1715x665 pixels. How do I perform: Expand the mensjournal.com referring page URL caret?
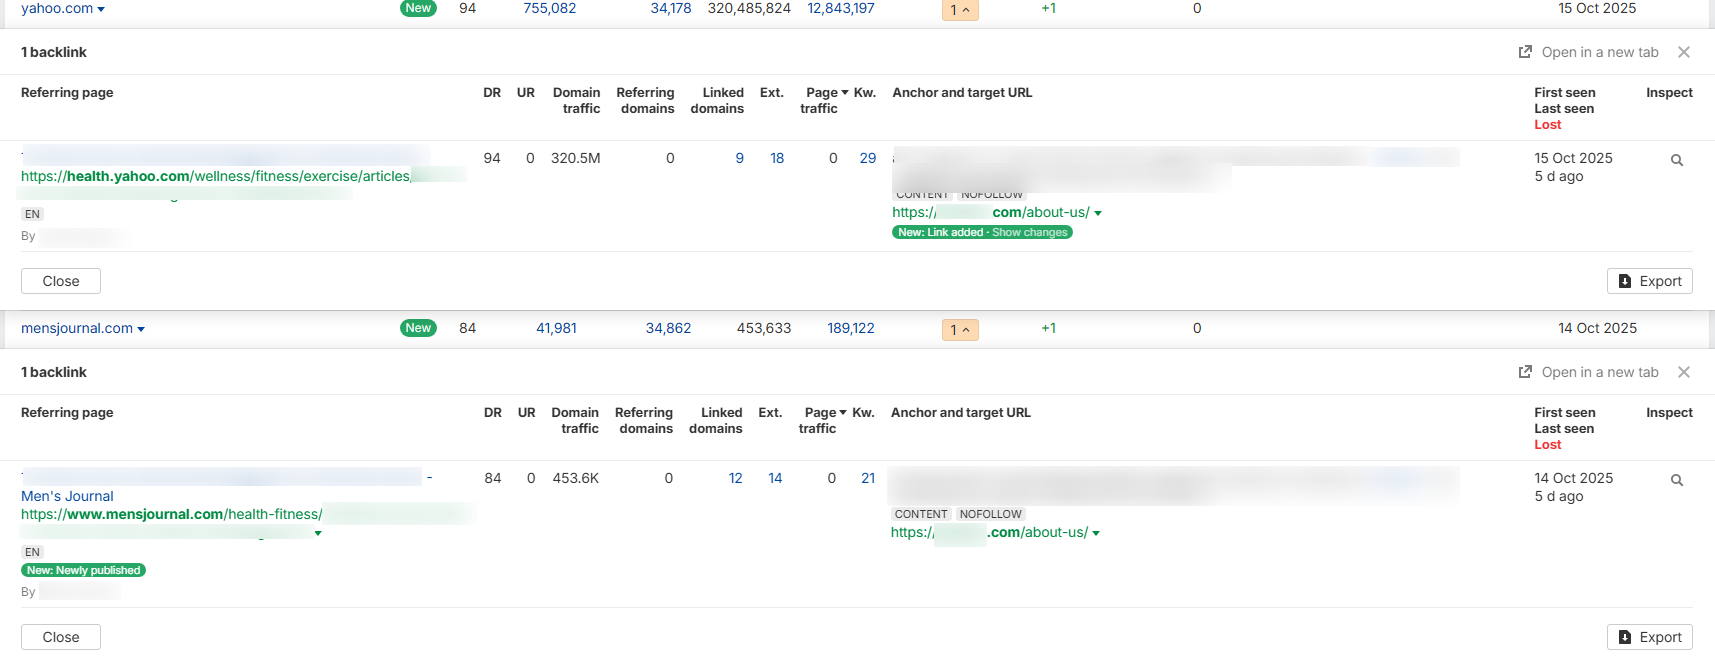click(318, 533)
